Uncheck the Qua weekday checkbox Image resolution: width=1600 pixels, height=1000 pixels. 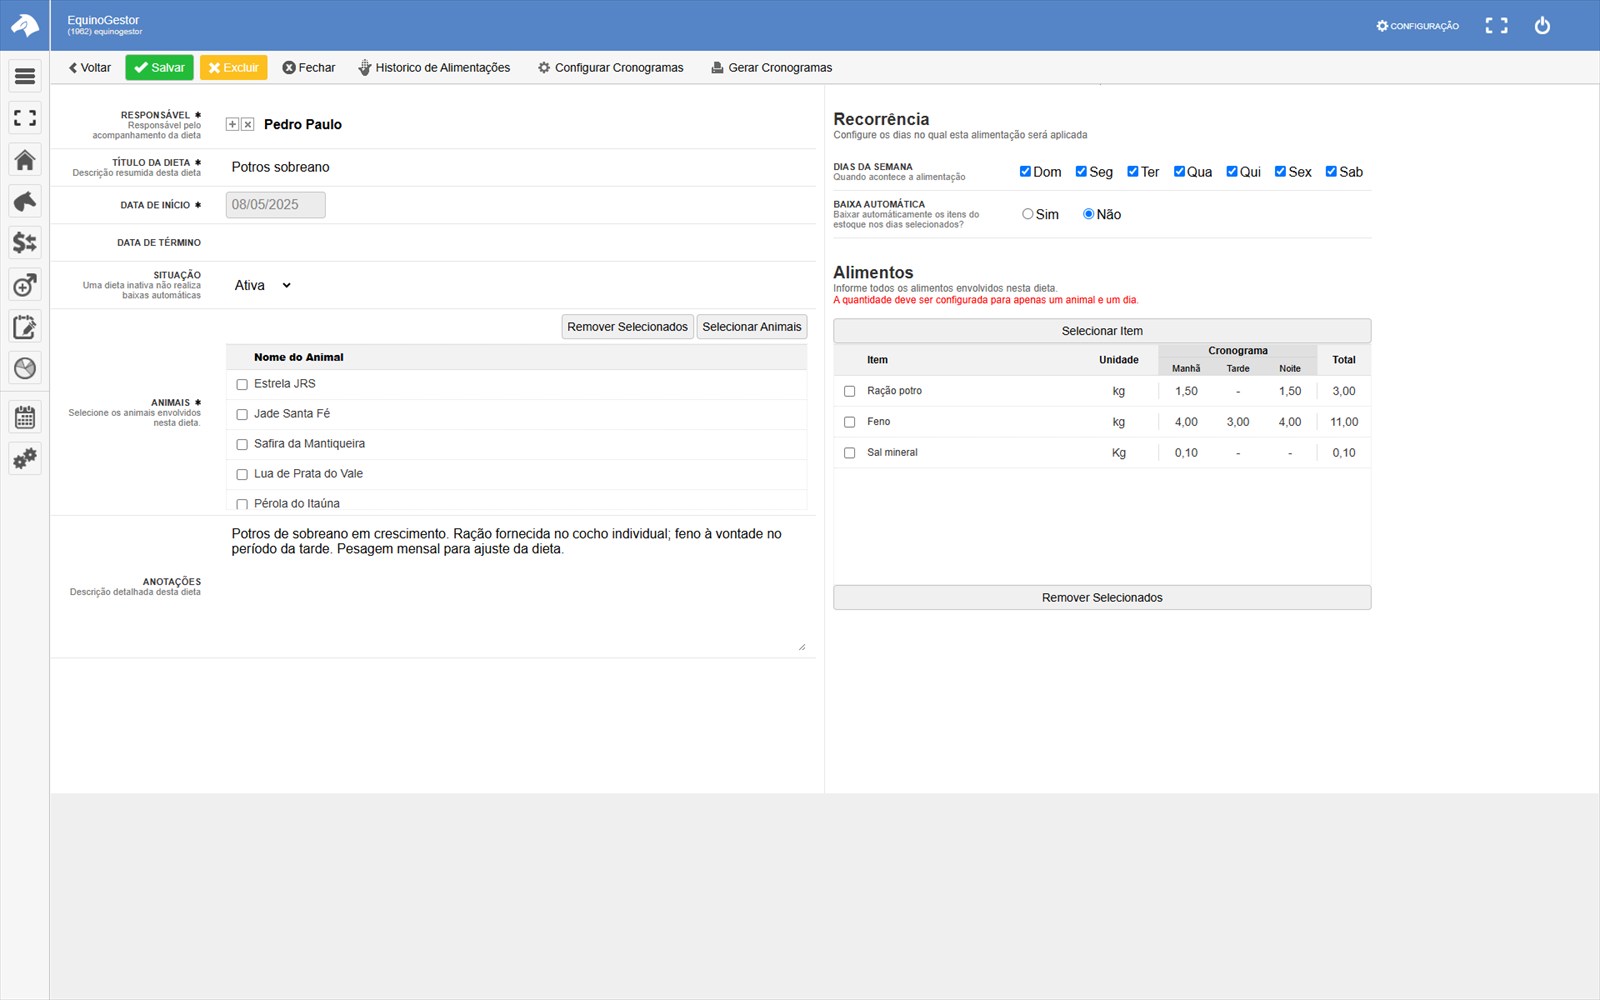tap(1179, 171)
